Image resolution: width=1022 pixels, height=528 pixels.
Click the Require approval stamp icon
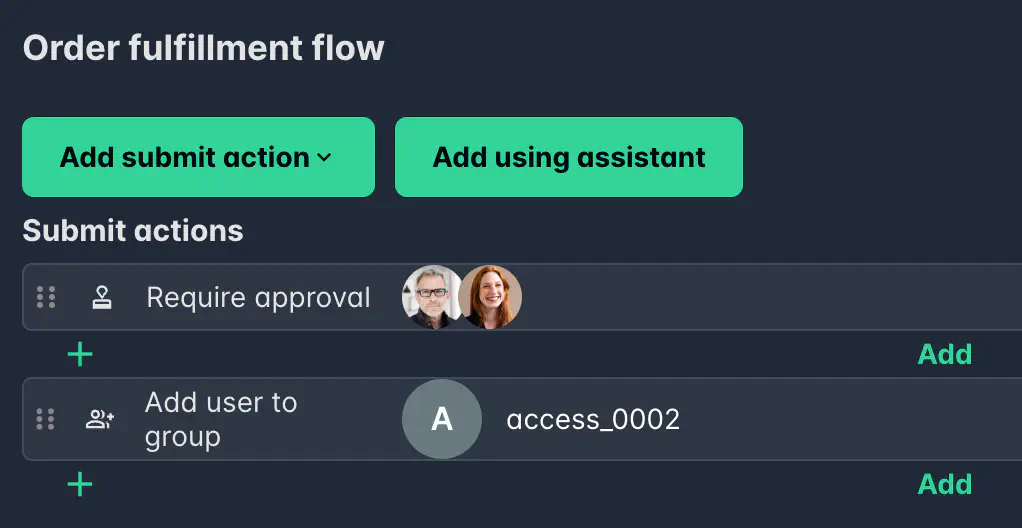tap(102, 297)
